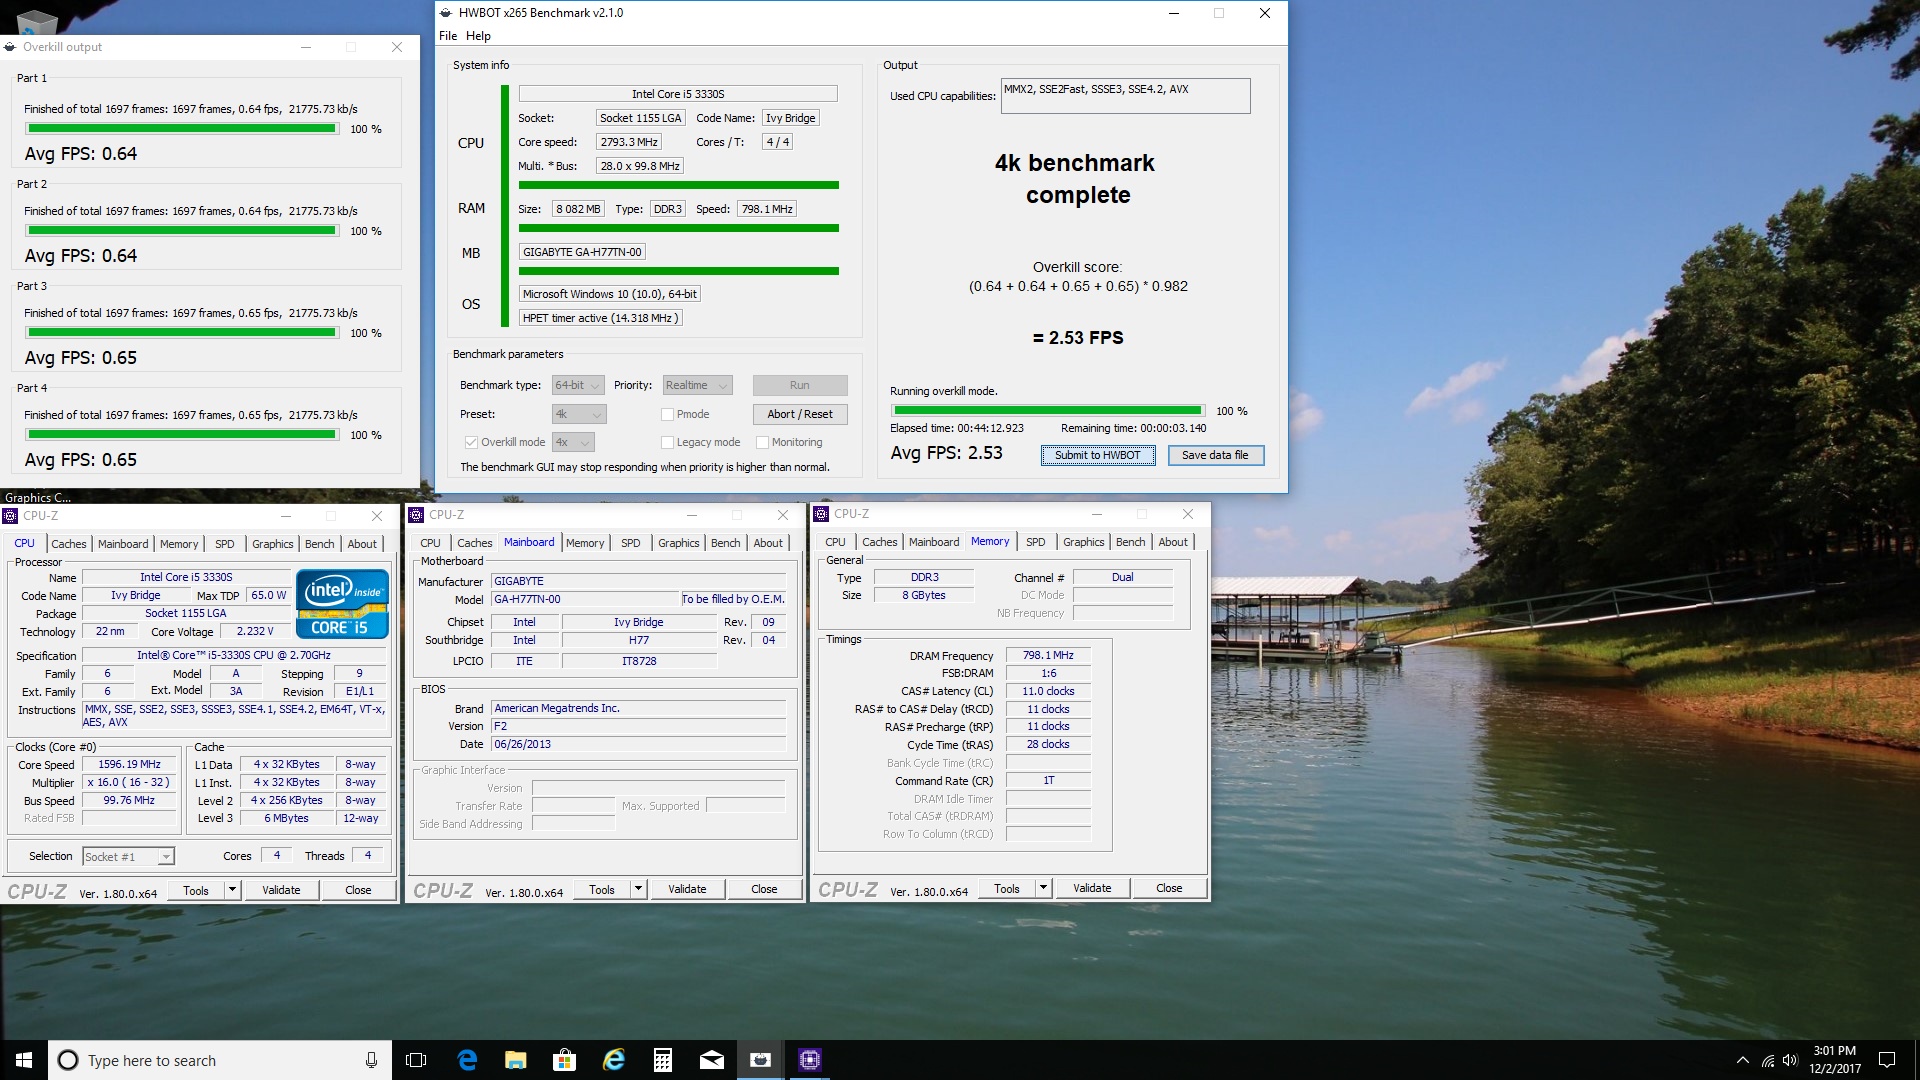
Task: Click Save data file button
Action: [1215, 455]
